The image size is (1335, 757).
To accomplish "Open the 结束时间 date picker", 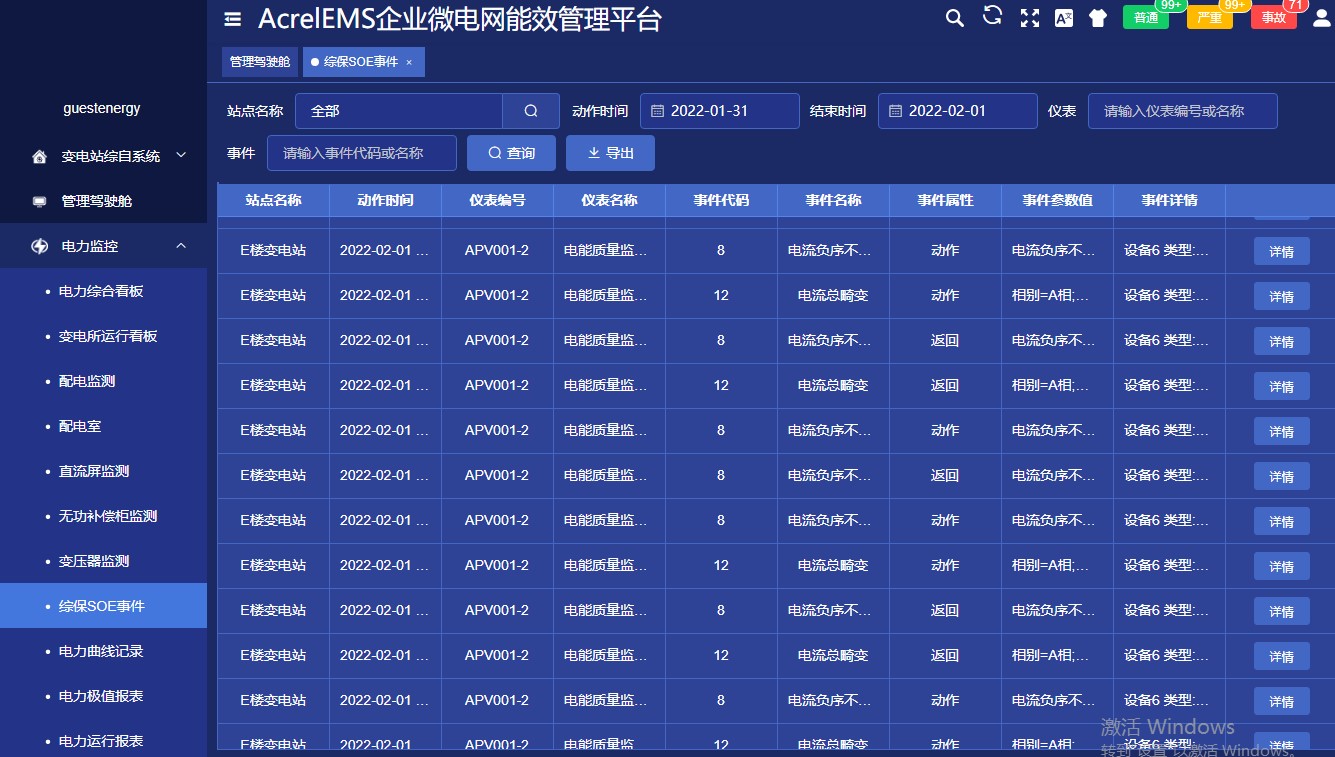I will (x=957, y=111).
